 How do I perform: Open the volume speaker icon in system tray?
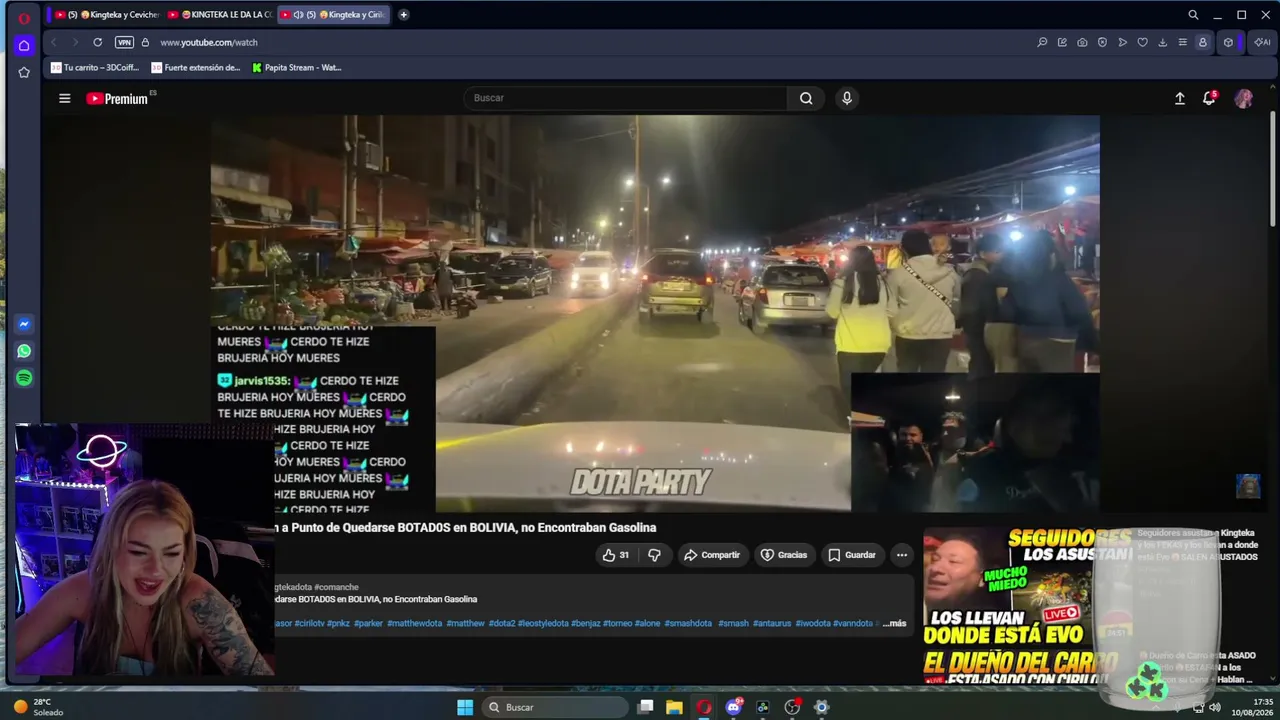pos(1215,707)
